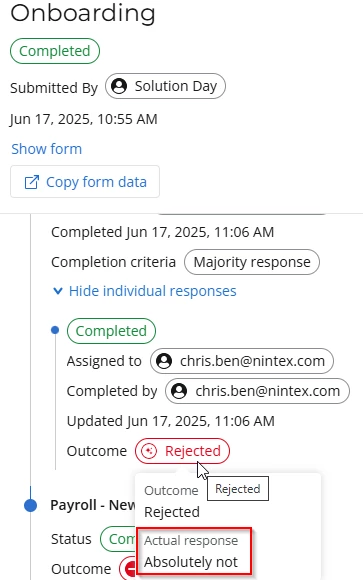Click the red stop icon beside Payroll Outcome
Viewport: 363px width, 580px height.
pyautogui.click(x=129, y=569)
